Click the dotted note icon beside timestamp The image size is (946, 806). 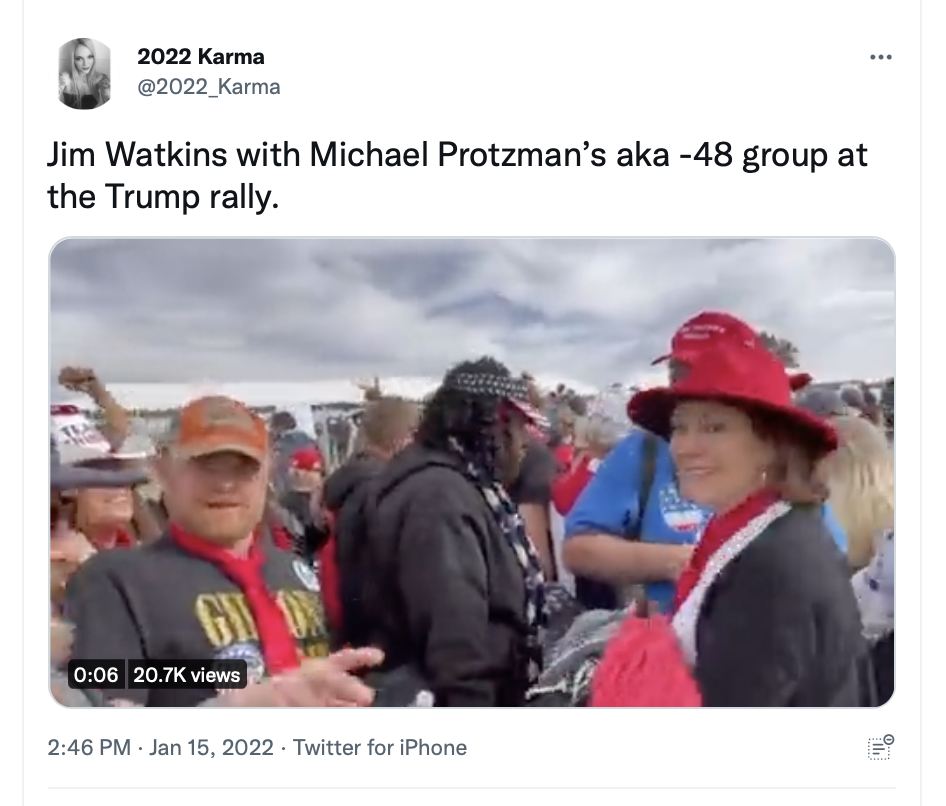click(881, 747)
